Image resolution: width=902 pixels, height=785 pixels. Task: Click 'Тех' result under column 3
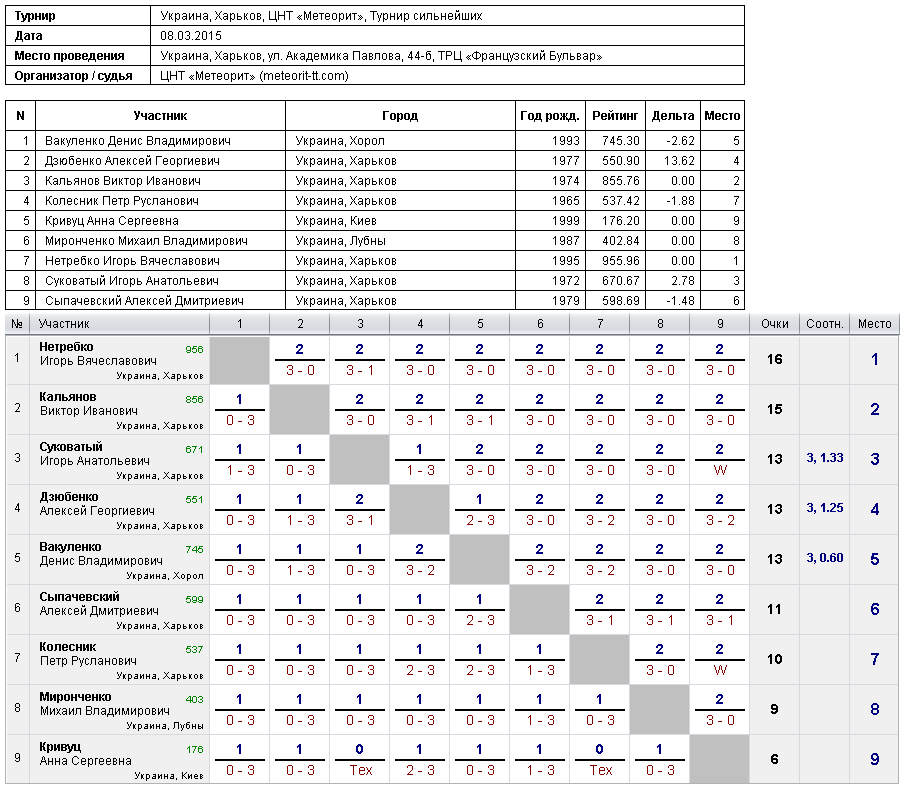361,771
